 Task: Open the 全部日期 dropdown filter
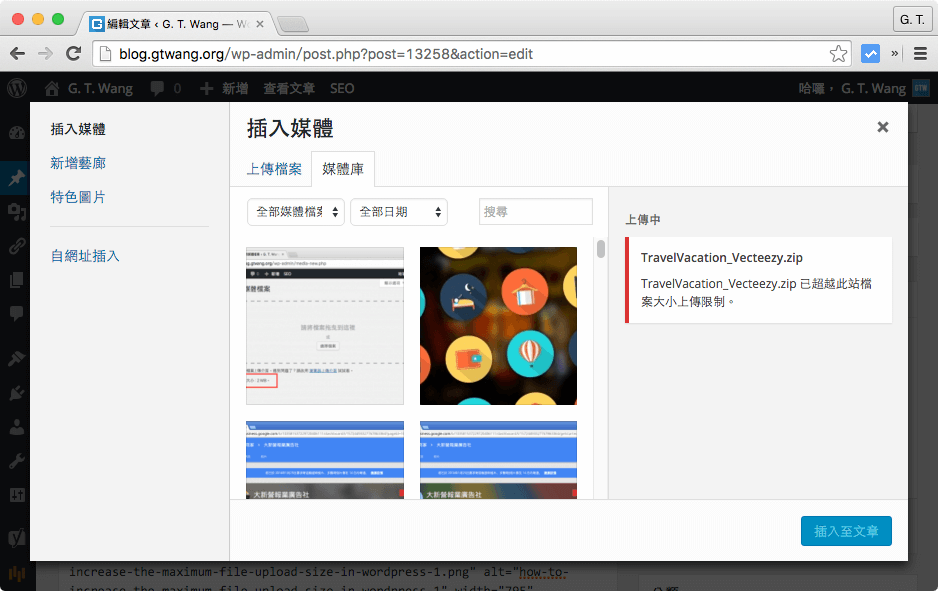pos(399,212)
